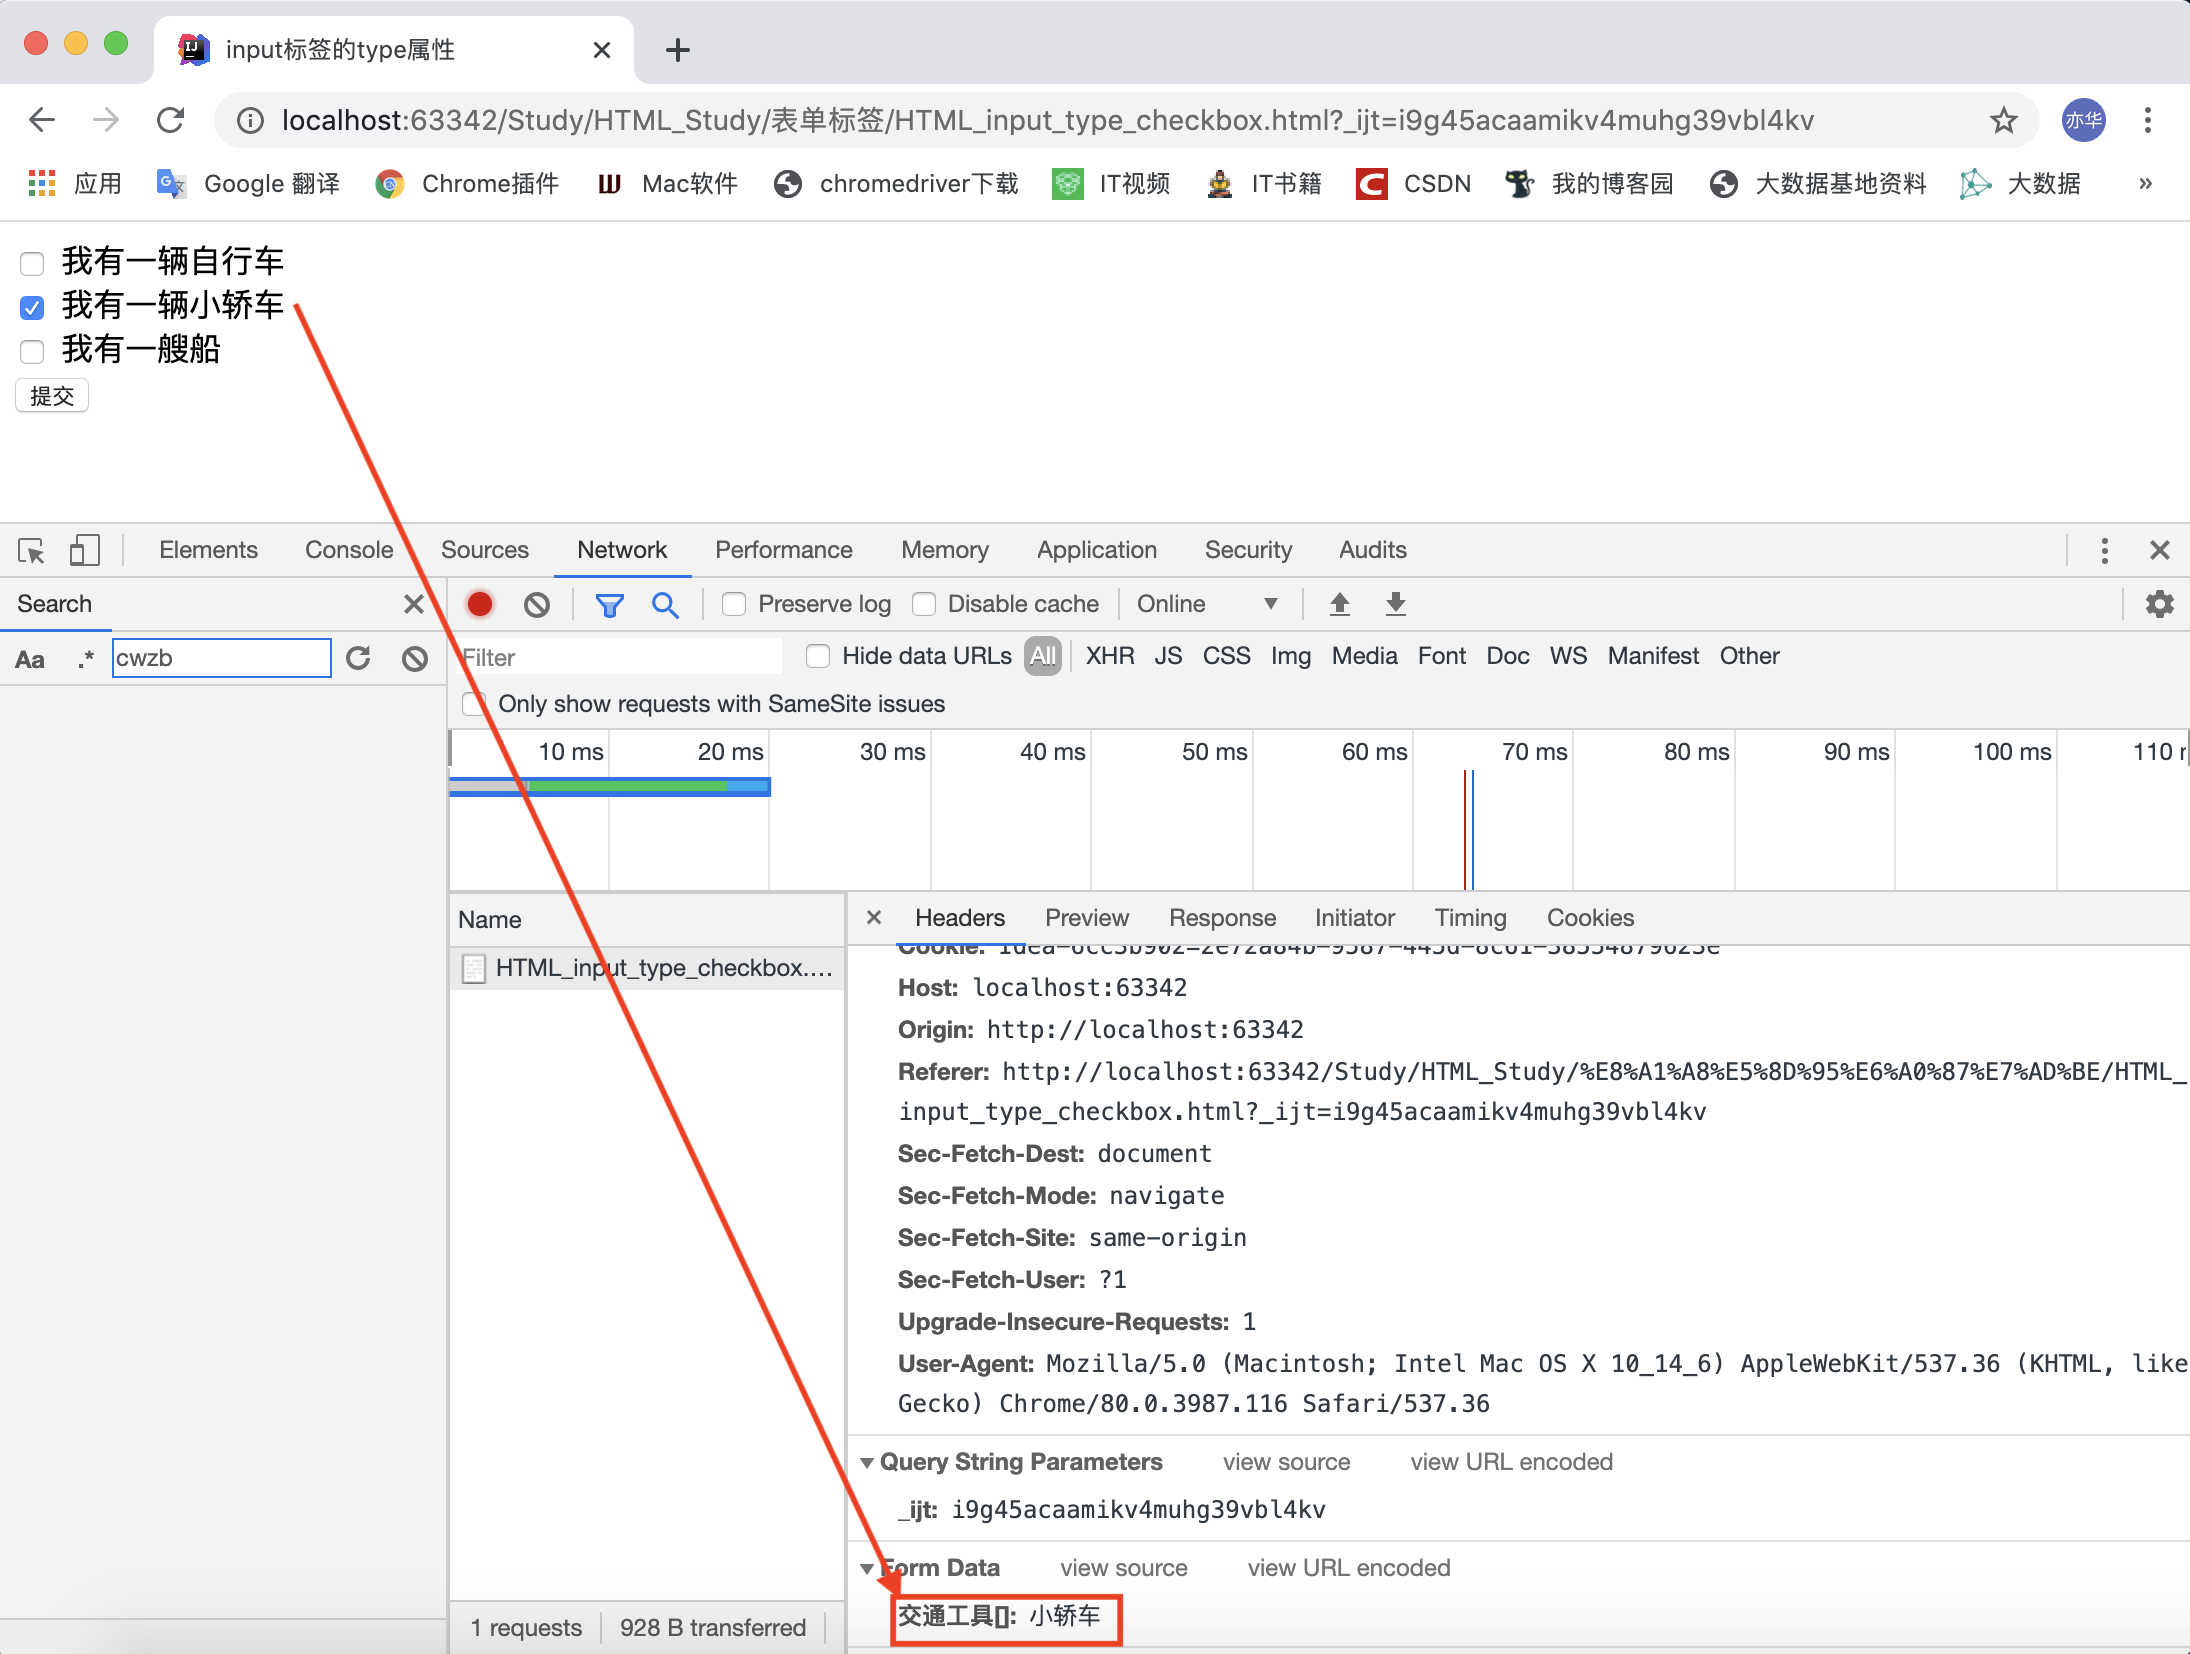This screenshot has width=2190, height=1654.
Task: Click the browser back arrow
Action: pyautogui.click(x=42, y=121)
